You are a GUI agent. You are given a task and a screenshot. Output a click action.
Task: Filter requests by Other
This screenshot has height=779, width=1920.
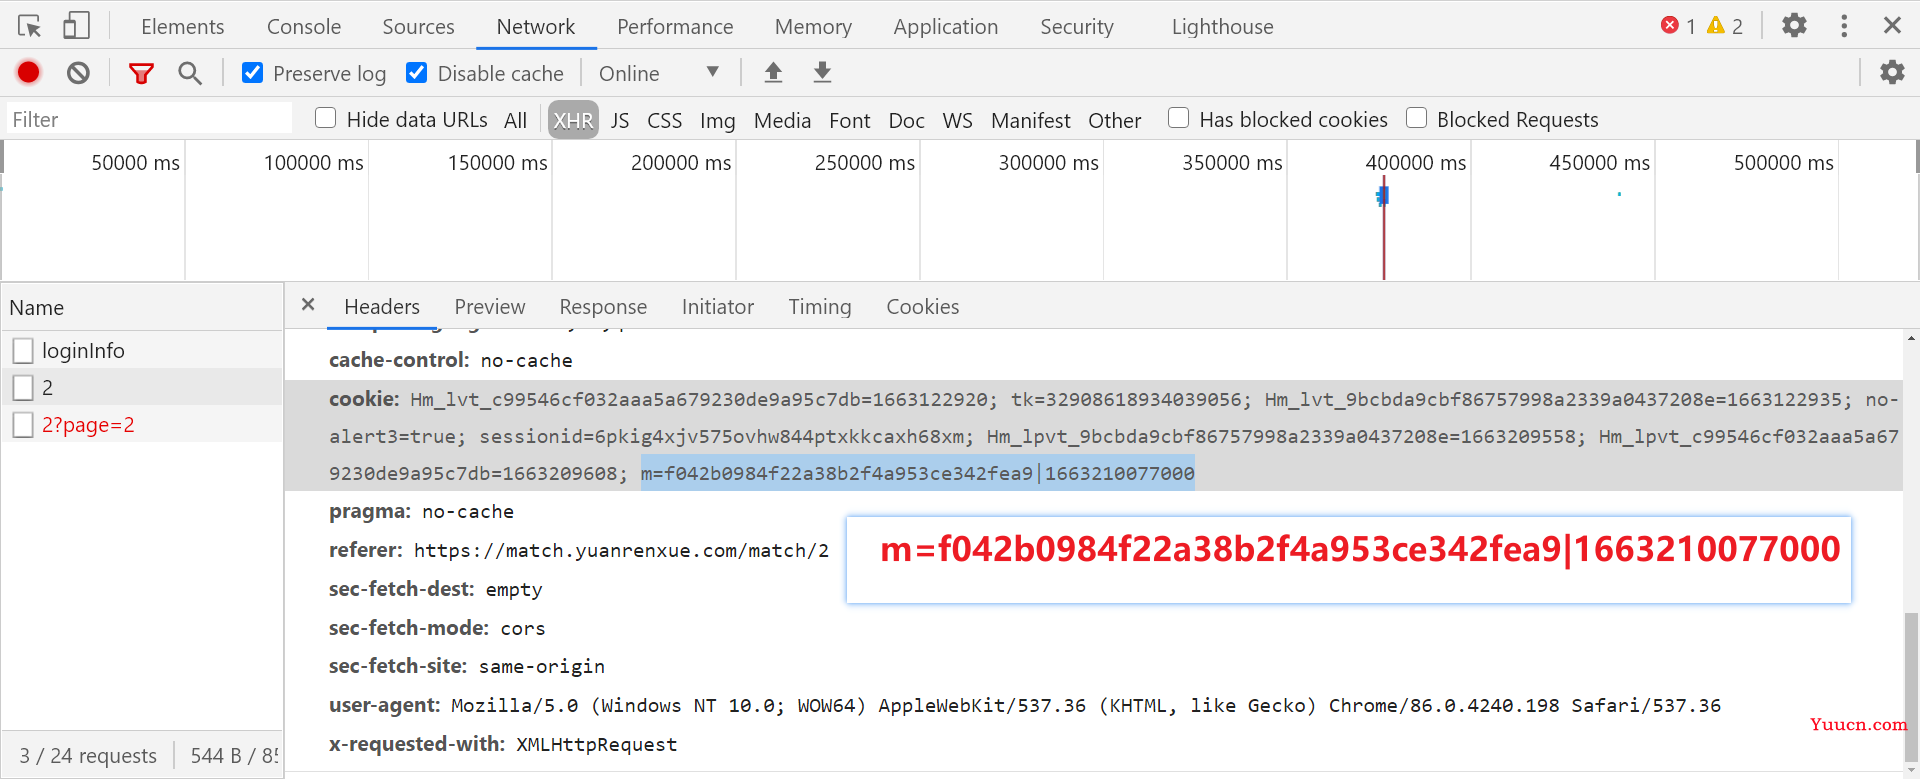(x=1115, y=120)
